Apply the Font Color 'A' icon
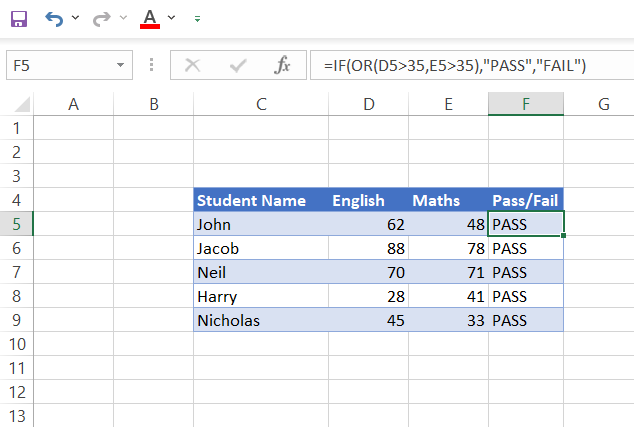 click(150, 18)
